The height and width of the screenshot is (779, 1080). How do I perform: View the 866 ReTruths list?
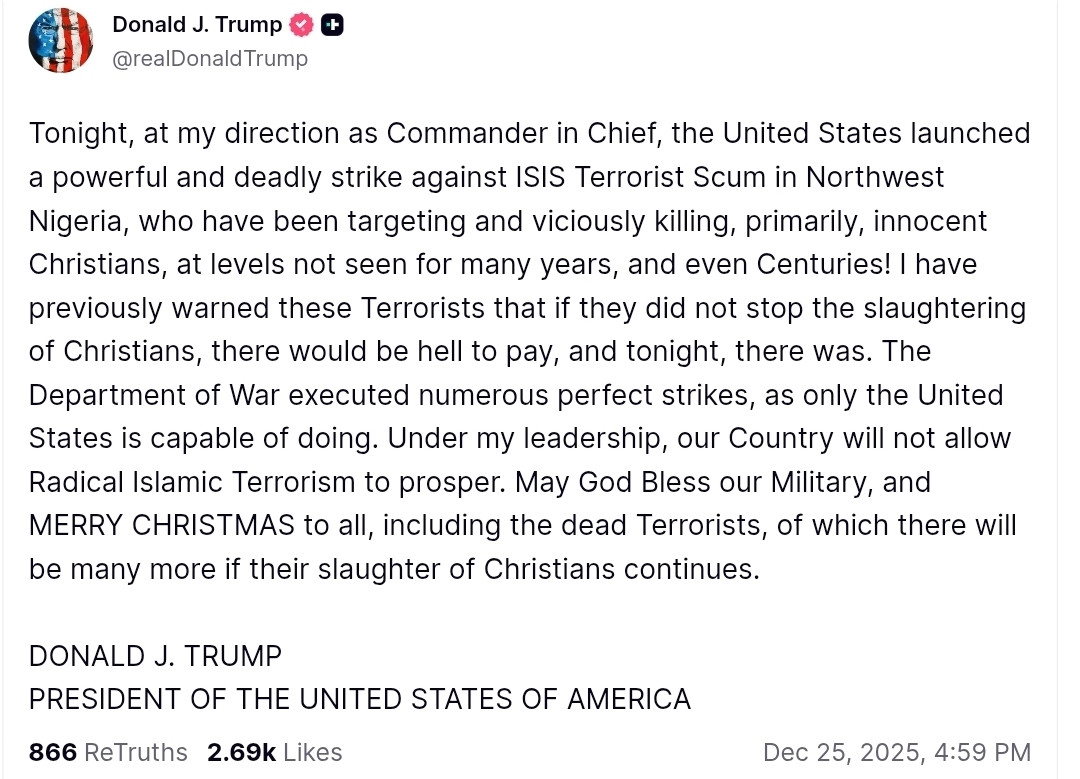(108, 752)
